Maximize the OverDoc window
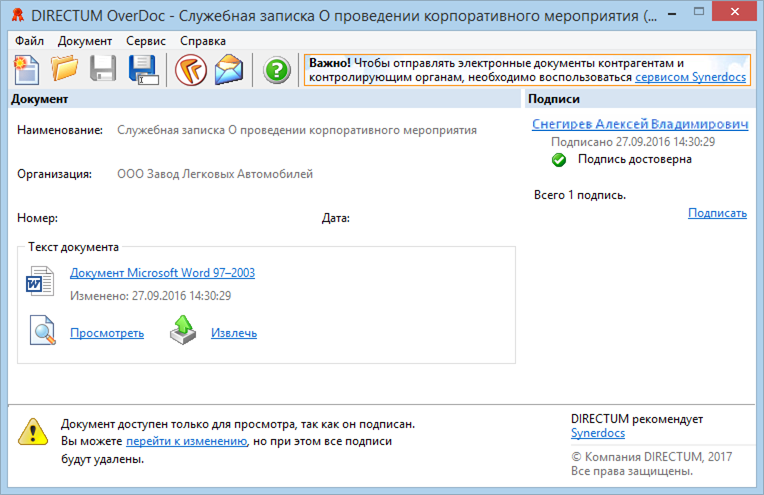 699,12
